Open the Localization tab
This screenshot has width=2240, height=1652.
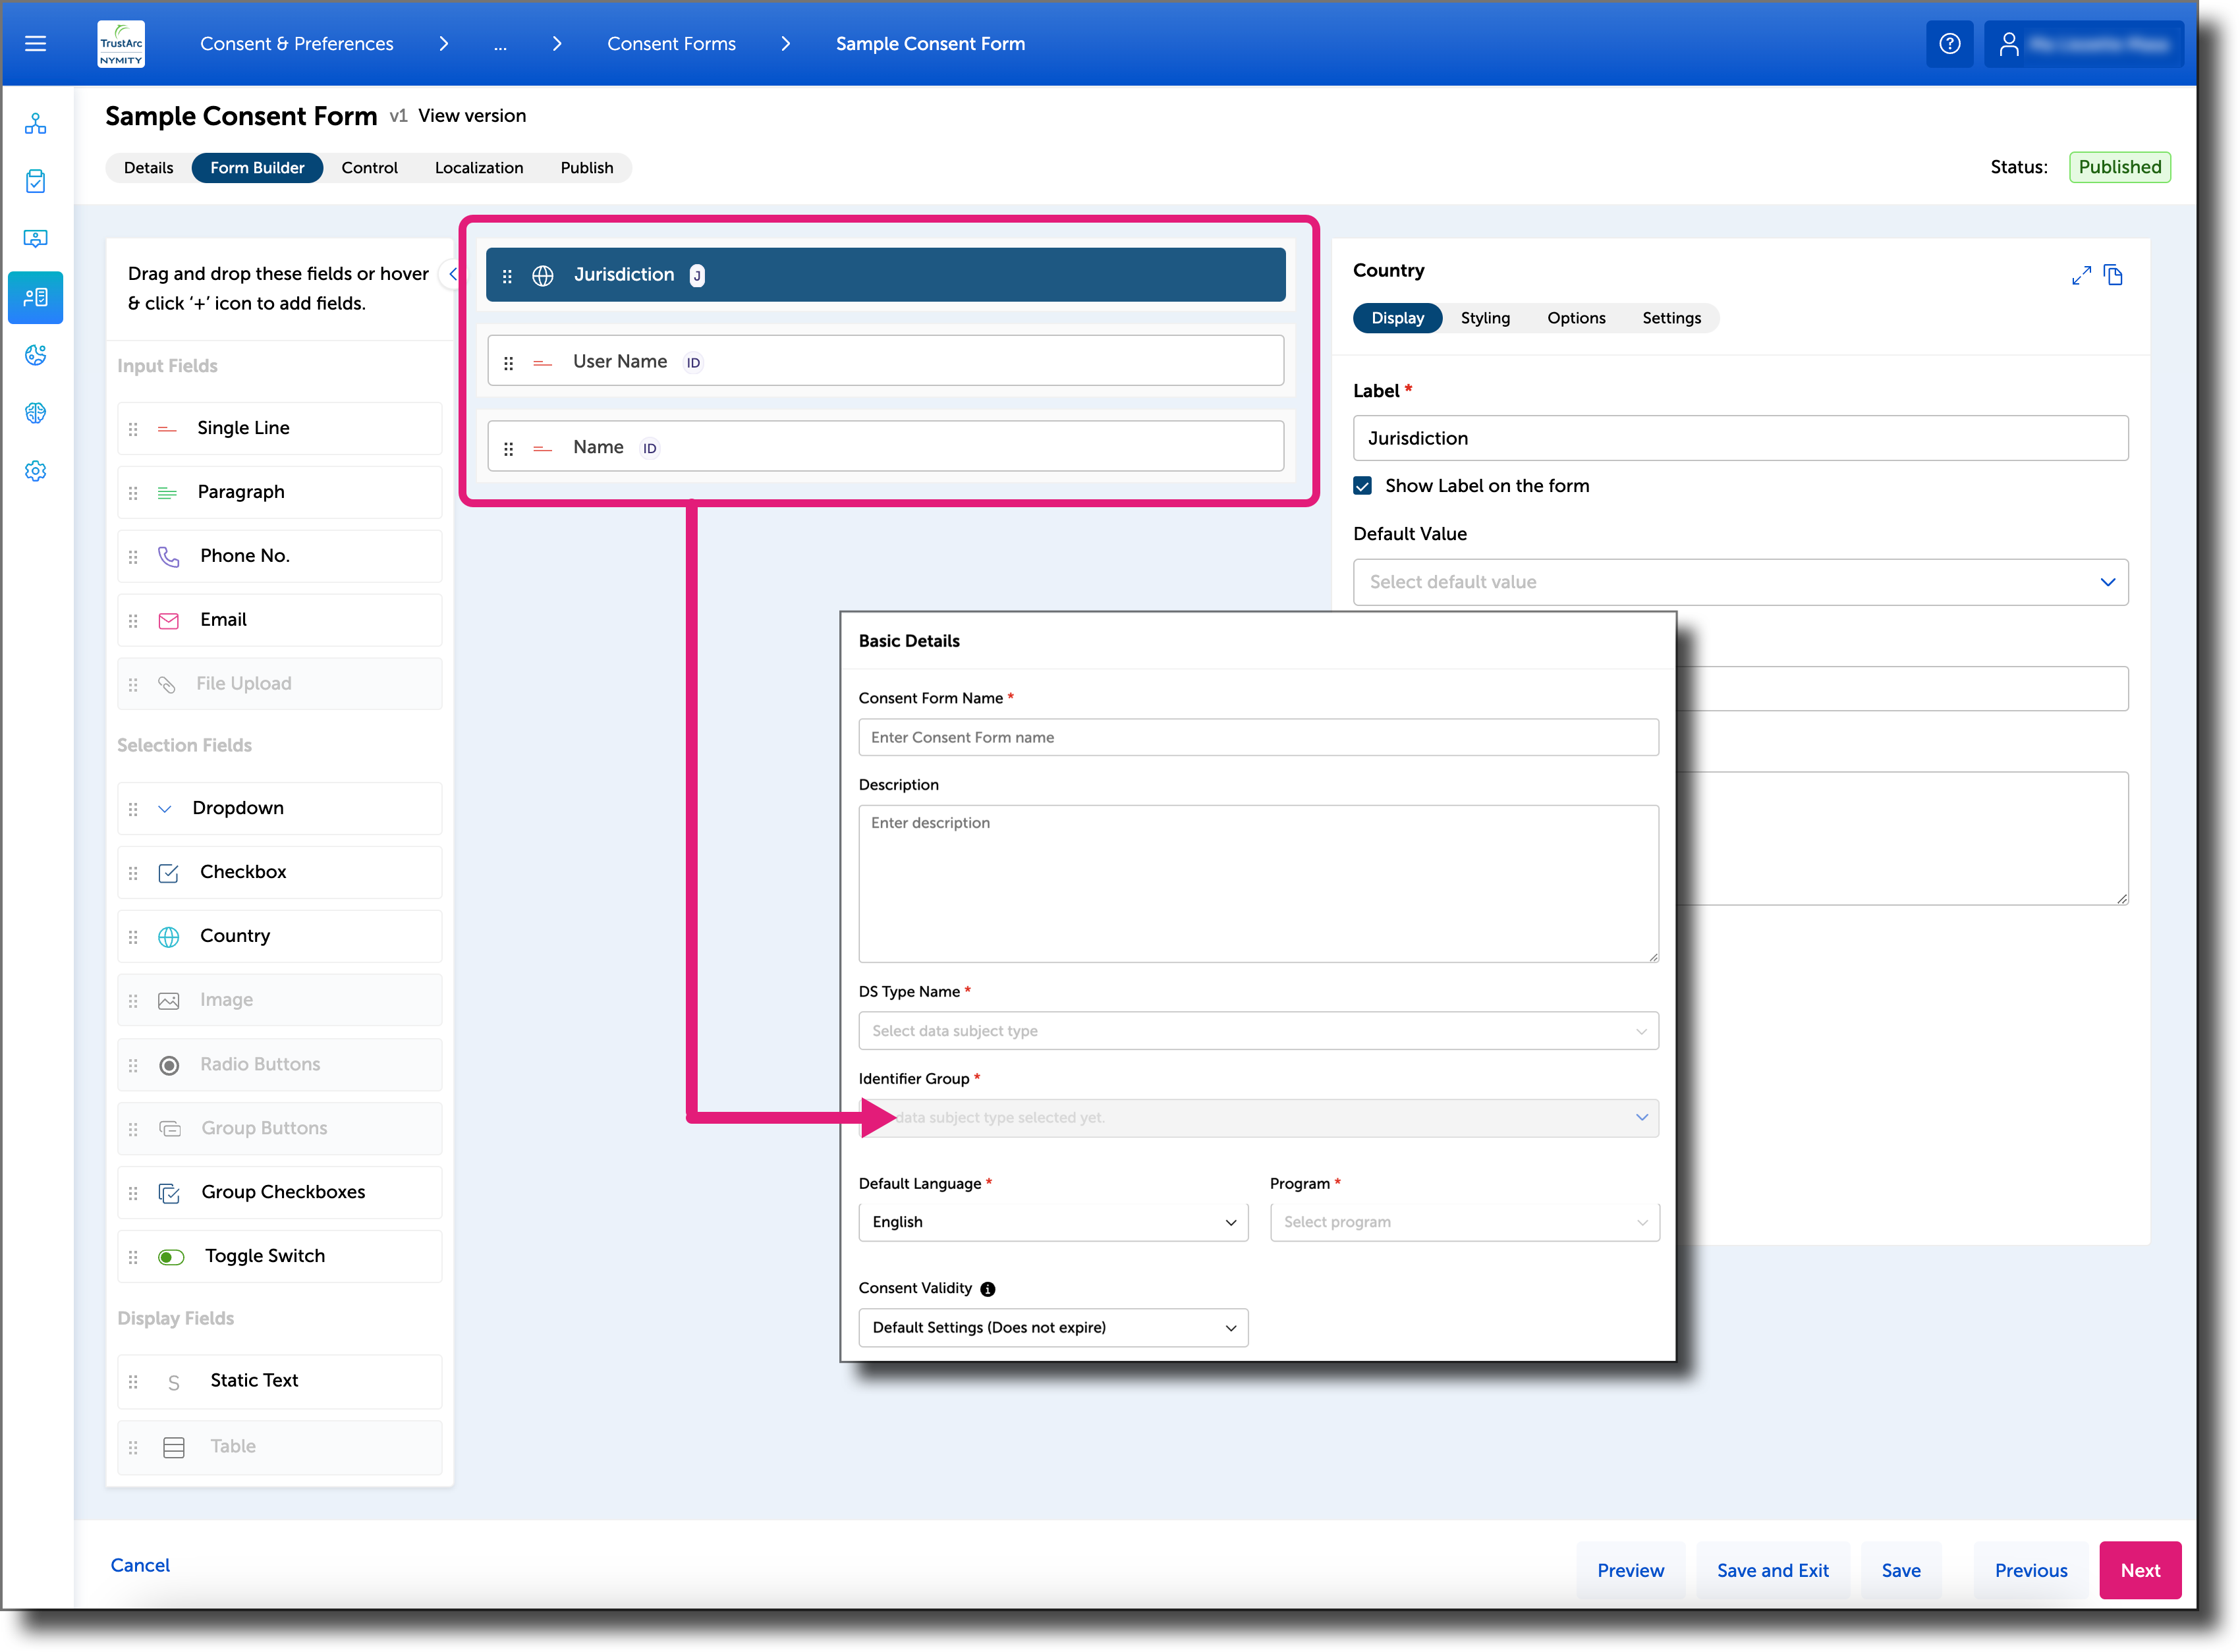click(479, 167)
